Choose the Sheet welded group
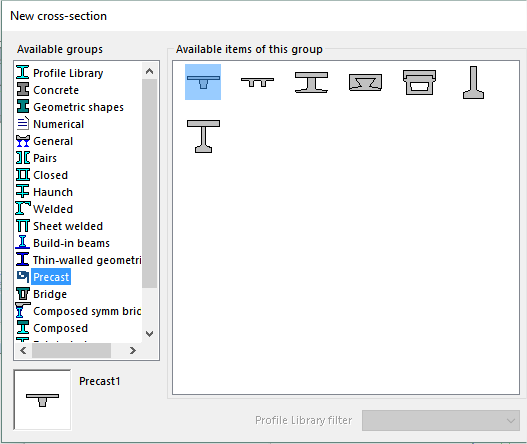The width and height of the screenshot is (527, 444). (59, 226)
